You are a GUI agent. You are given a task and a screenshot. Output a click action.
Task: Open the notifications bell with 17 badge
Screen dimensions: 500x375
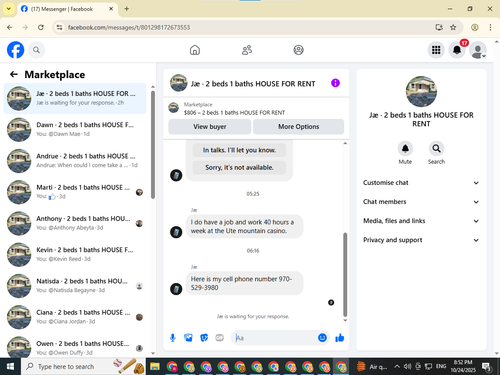pos(457,50)
